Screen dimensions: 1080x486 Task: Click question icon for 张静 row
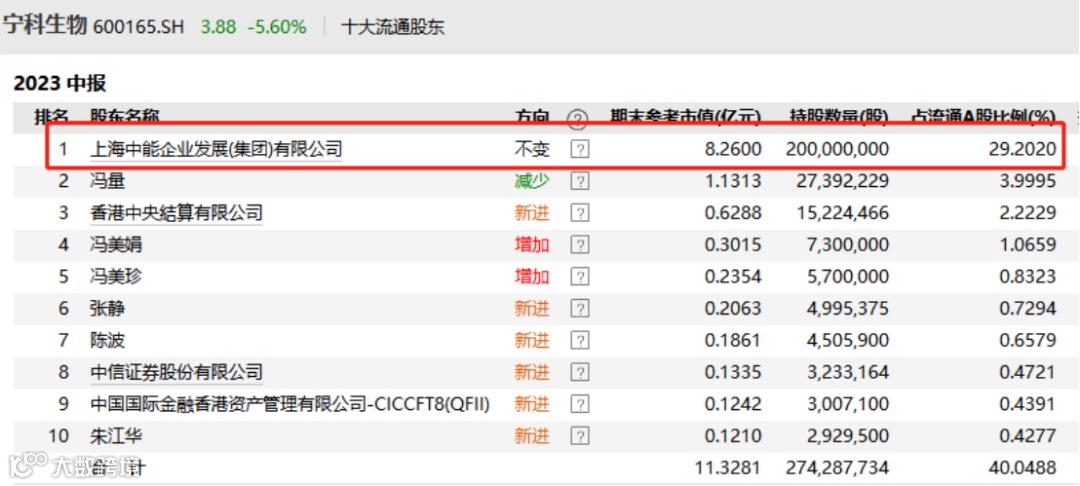click(580, 308)
